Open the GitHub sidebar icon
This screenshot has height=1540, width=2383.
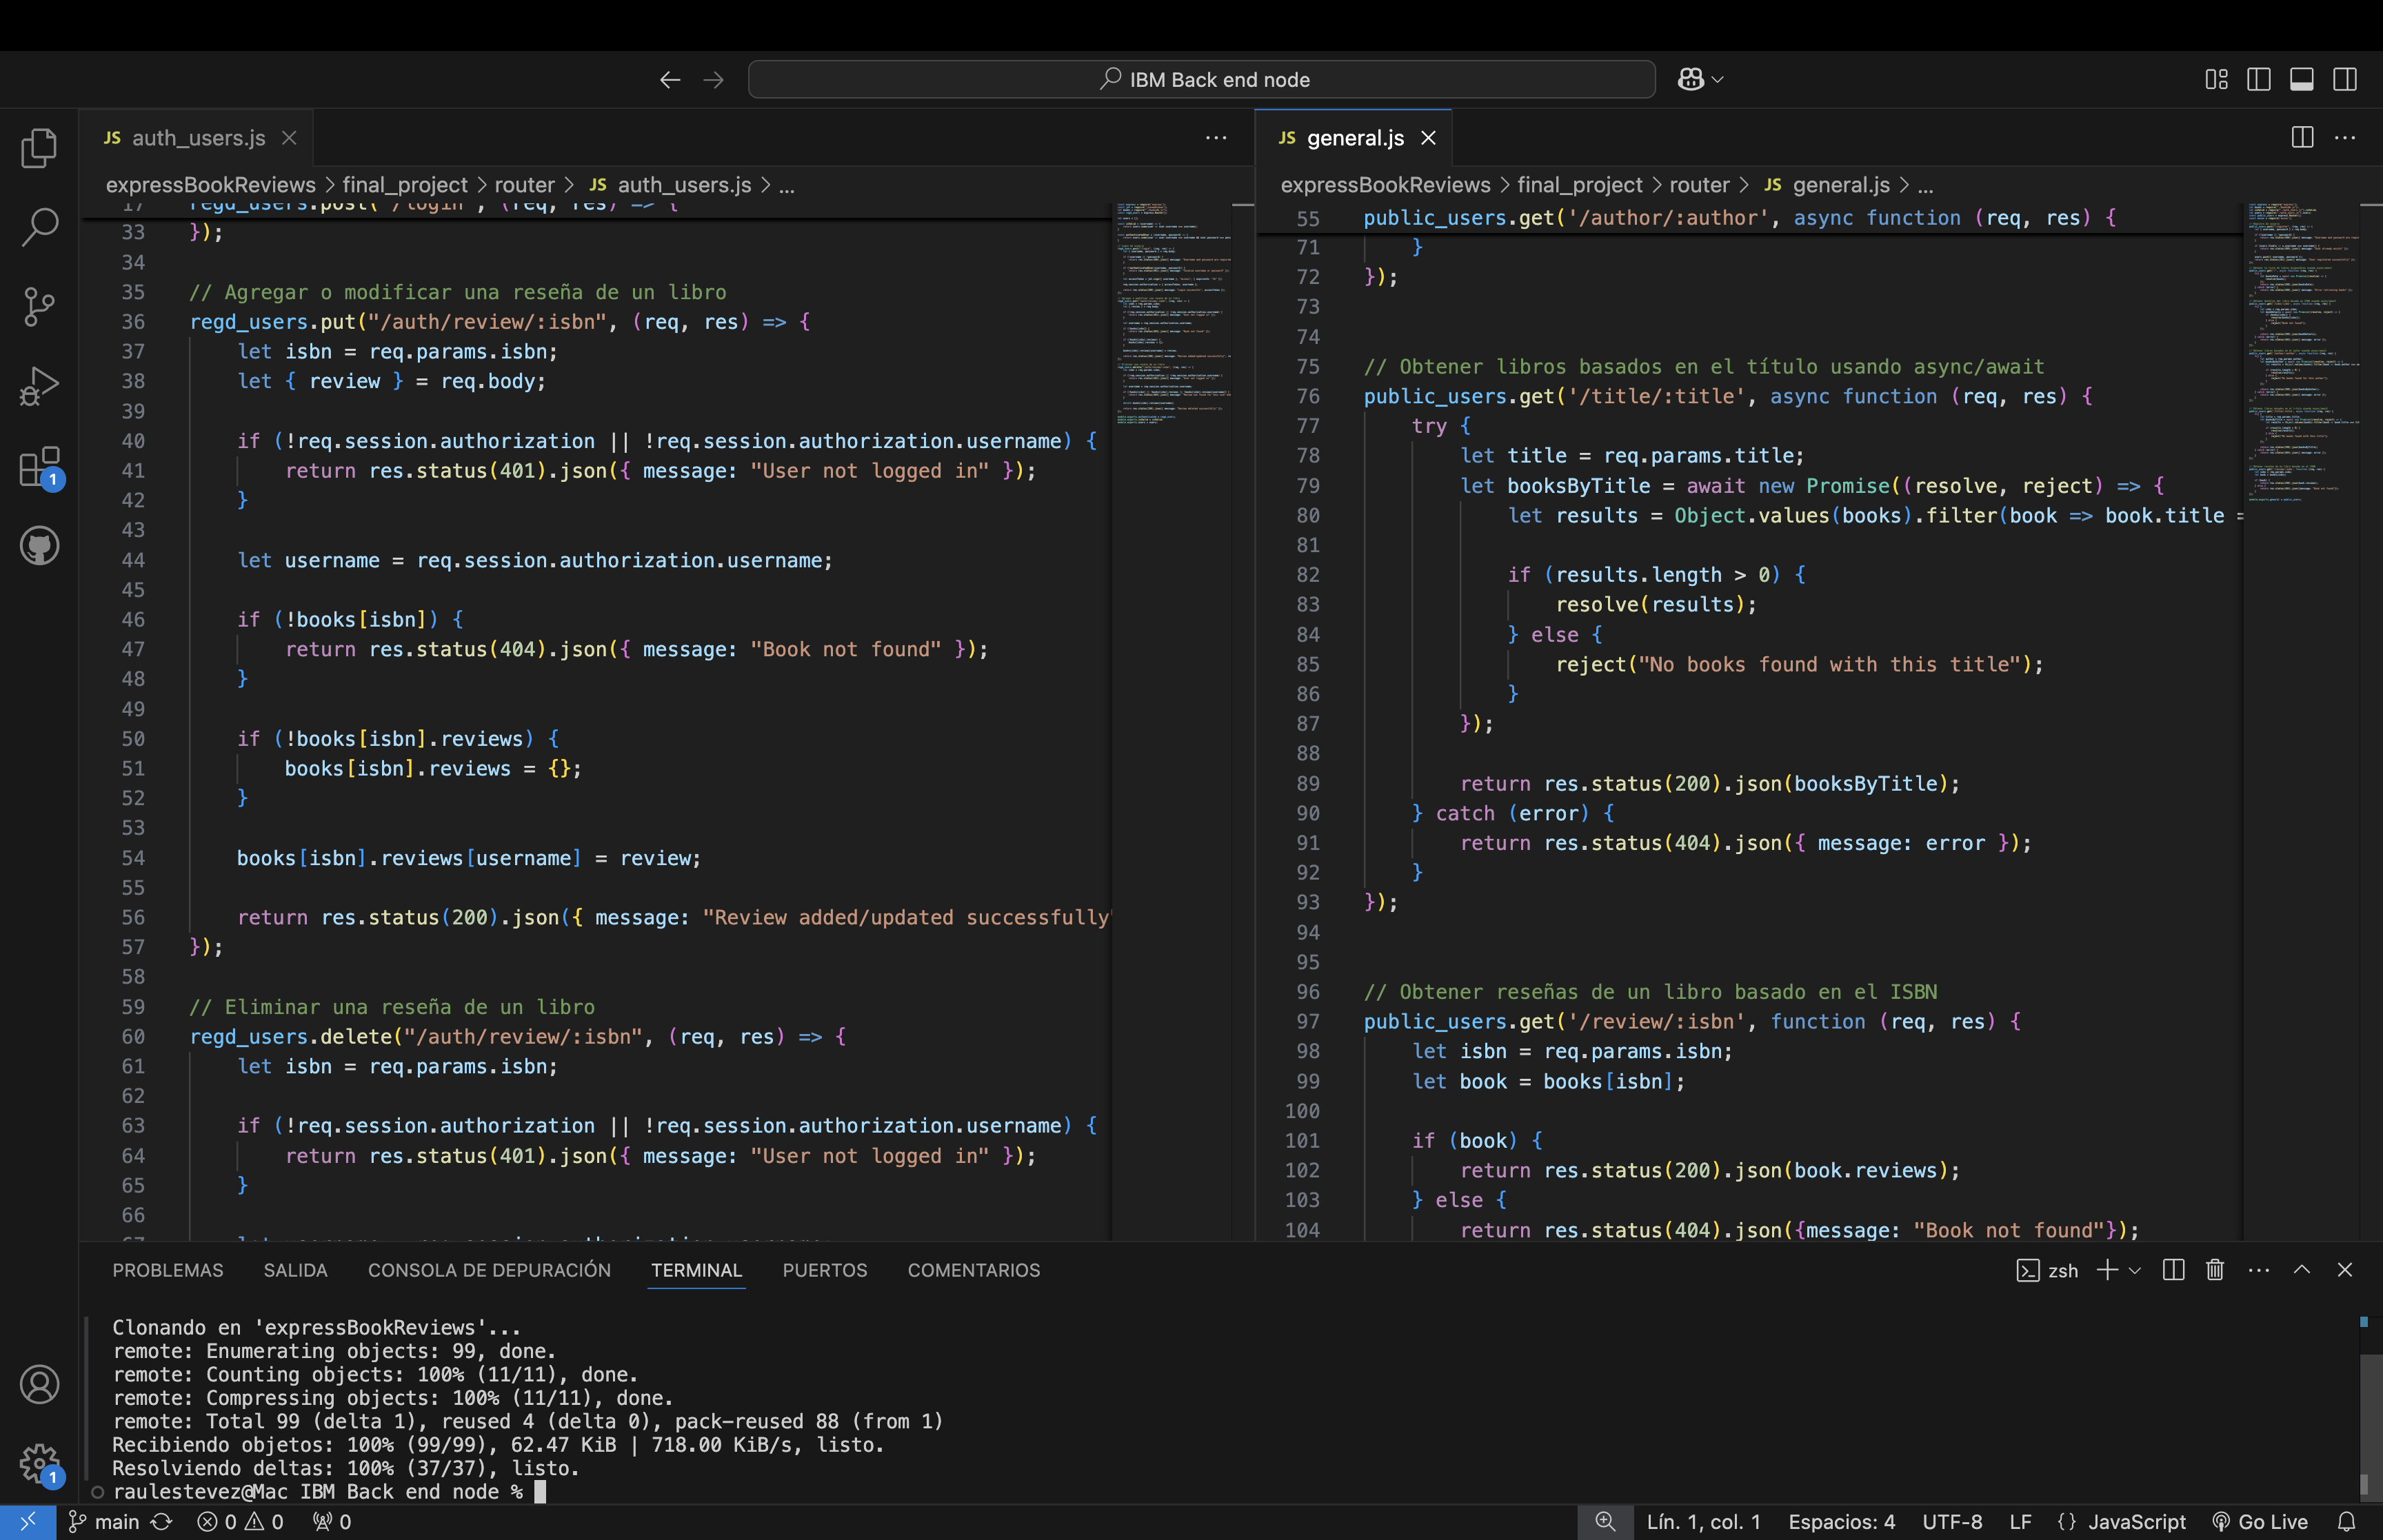(39, 545)
